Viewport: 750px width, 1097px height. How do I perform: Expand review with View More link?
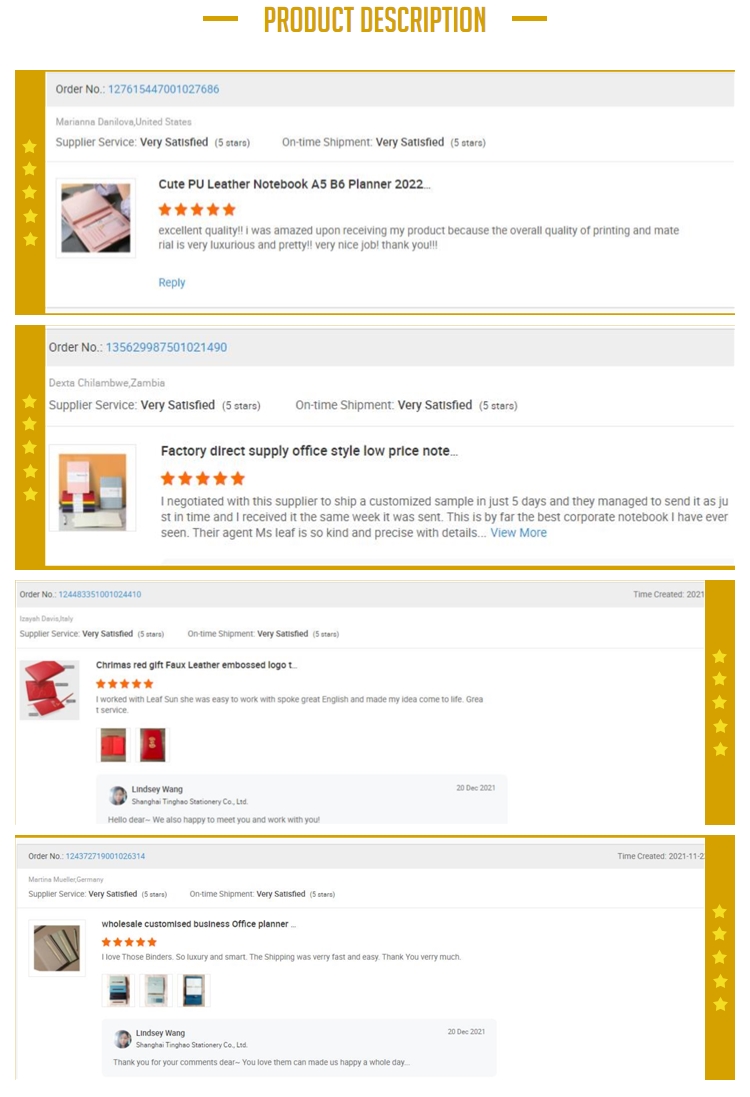[x=518, y=533]
